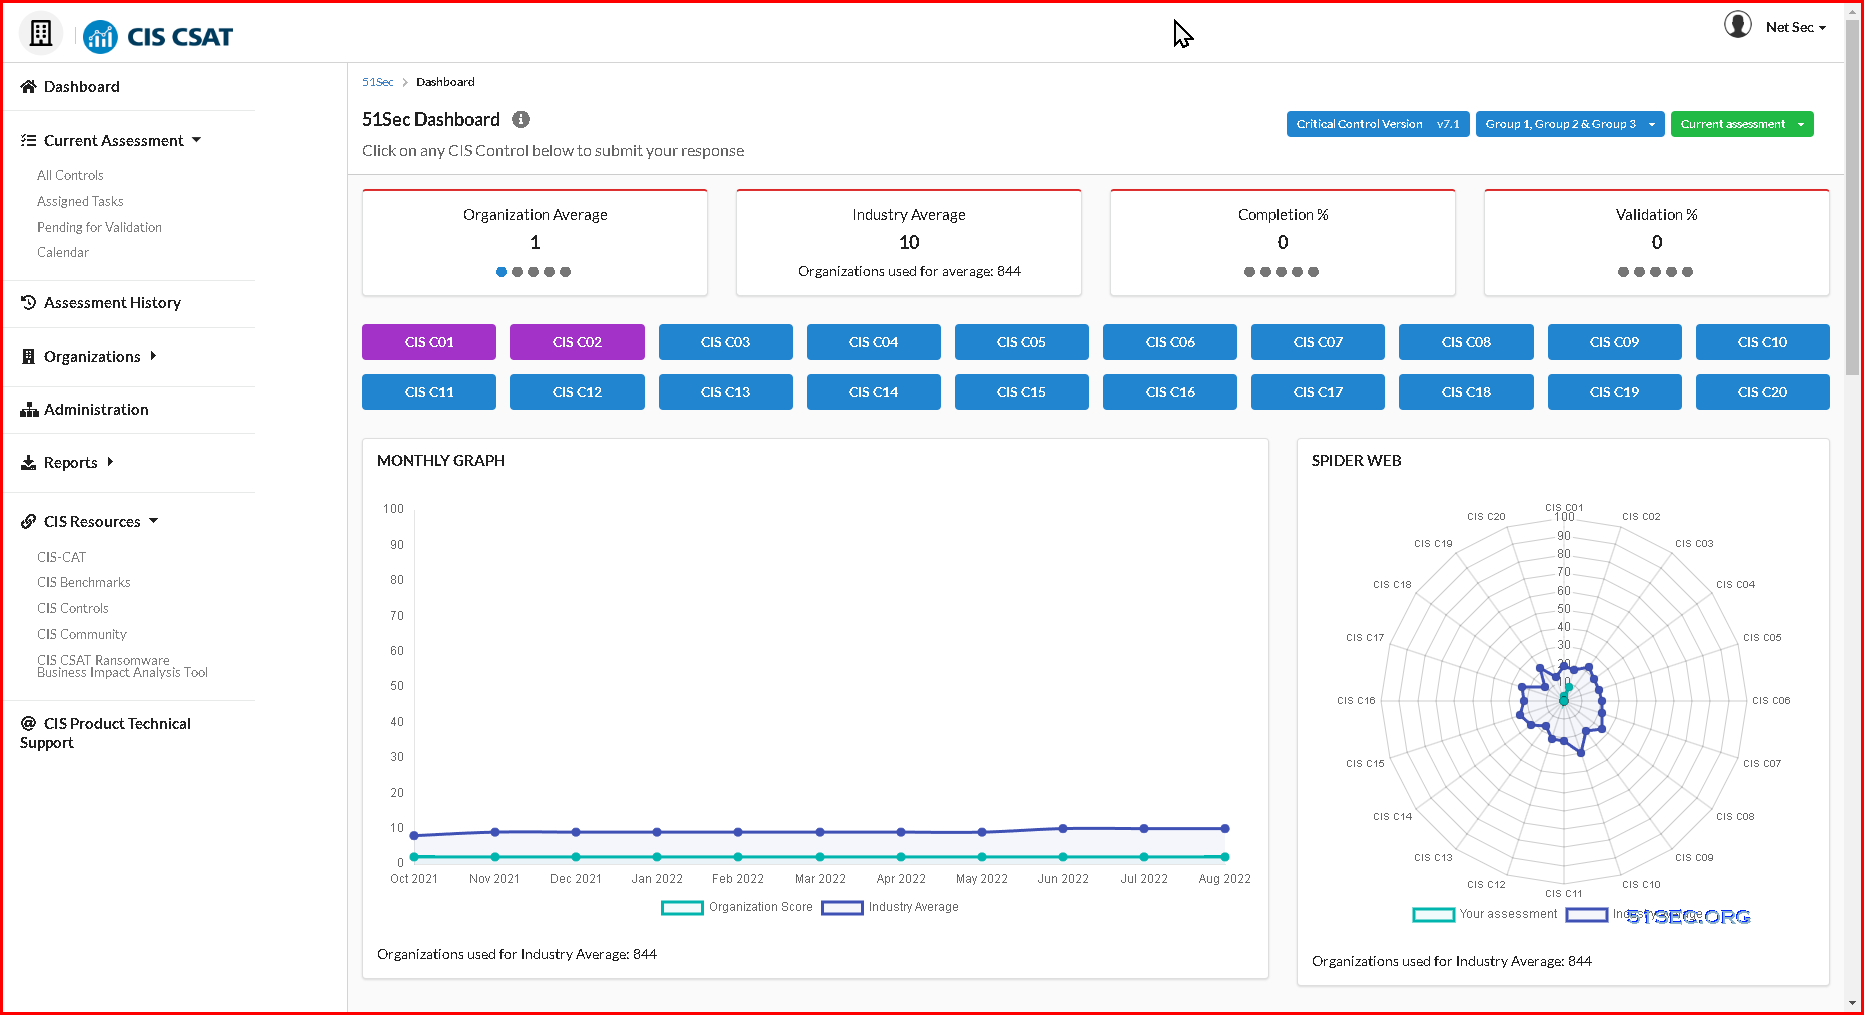Click the building organization icon

(x=41, y=34)
